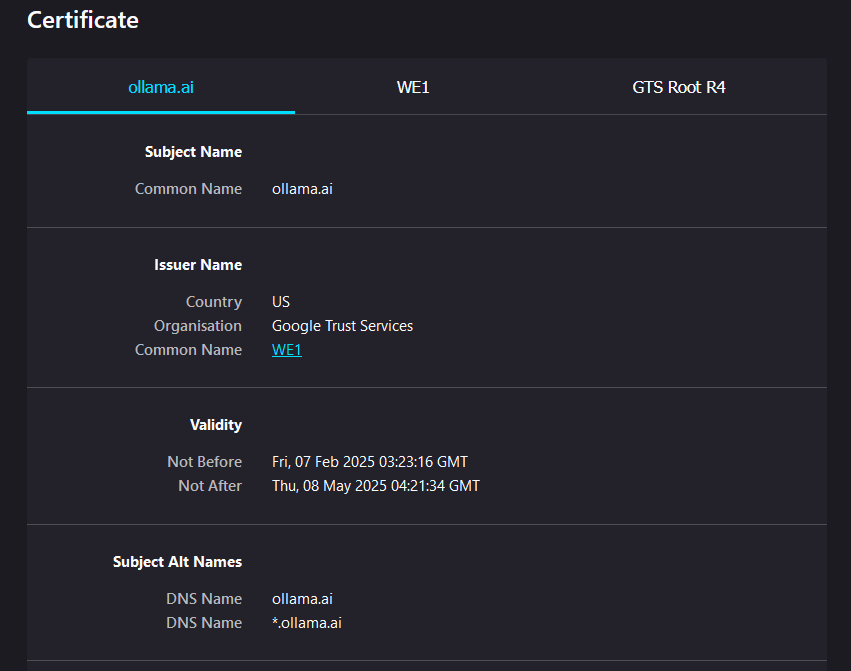Select the Validity section heading
The image size is (851, 671).
pos(216,425)
